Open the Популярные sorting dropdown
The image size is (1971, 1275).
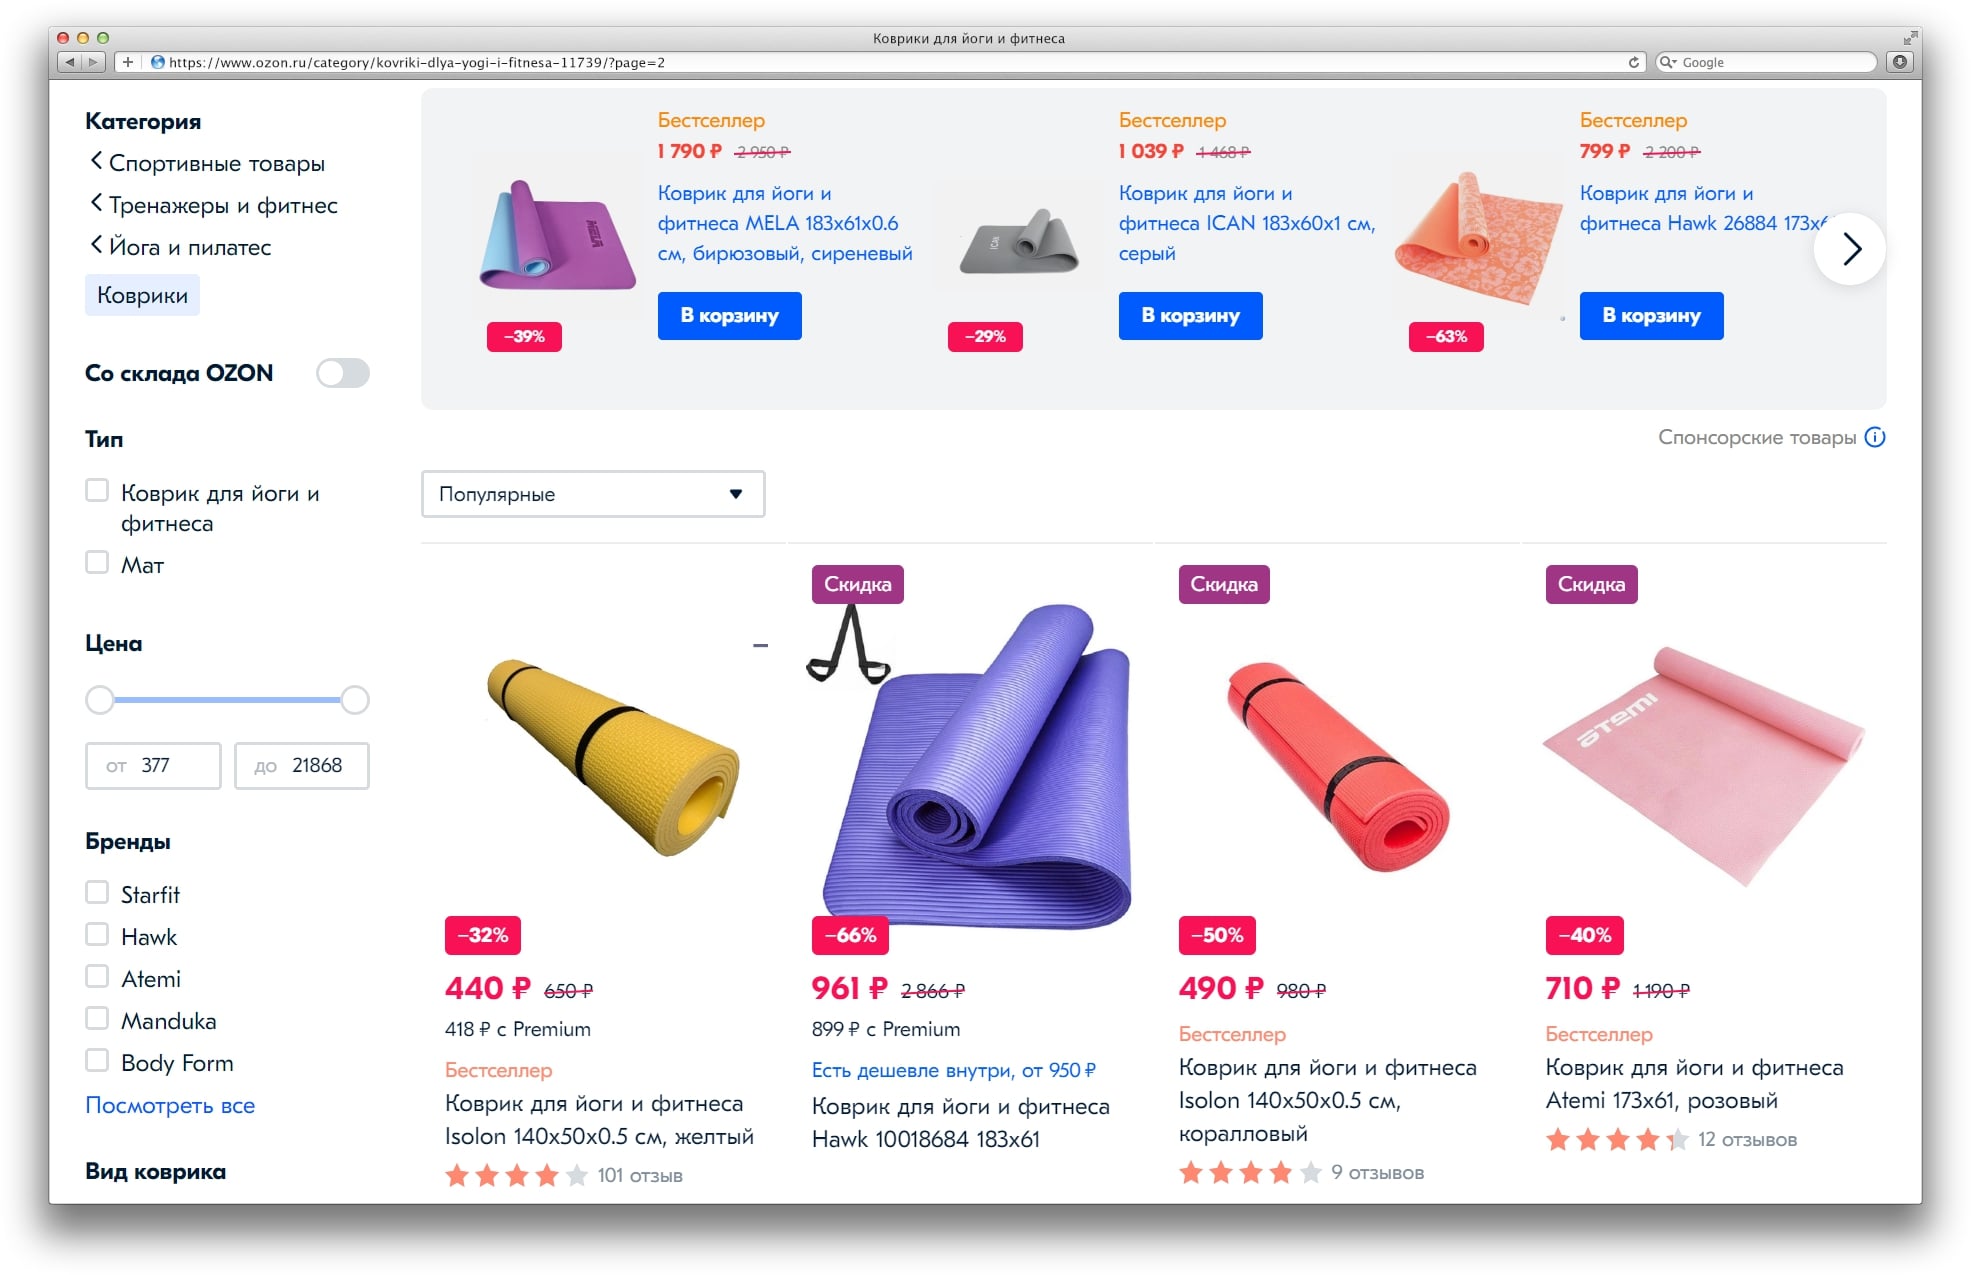[593, 494]
